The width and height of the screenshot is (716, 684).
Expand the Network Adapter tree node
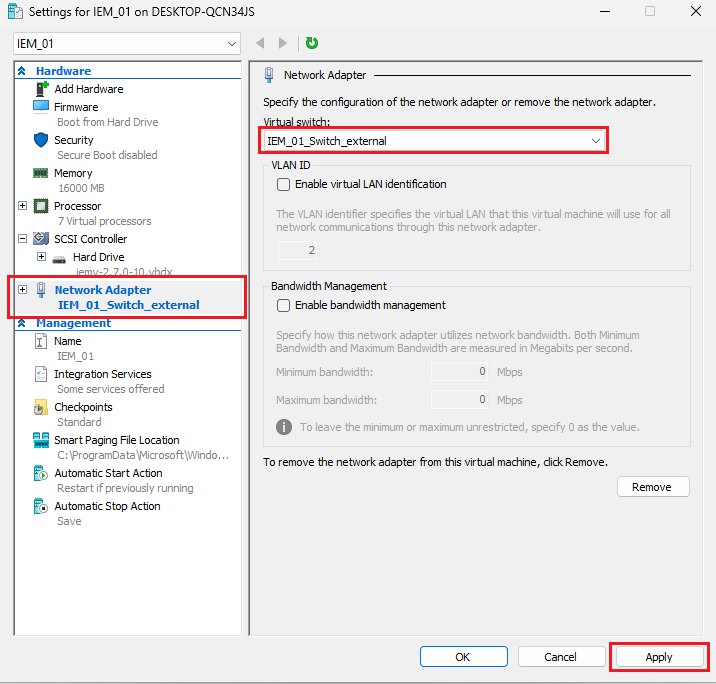[23, 290]
